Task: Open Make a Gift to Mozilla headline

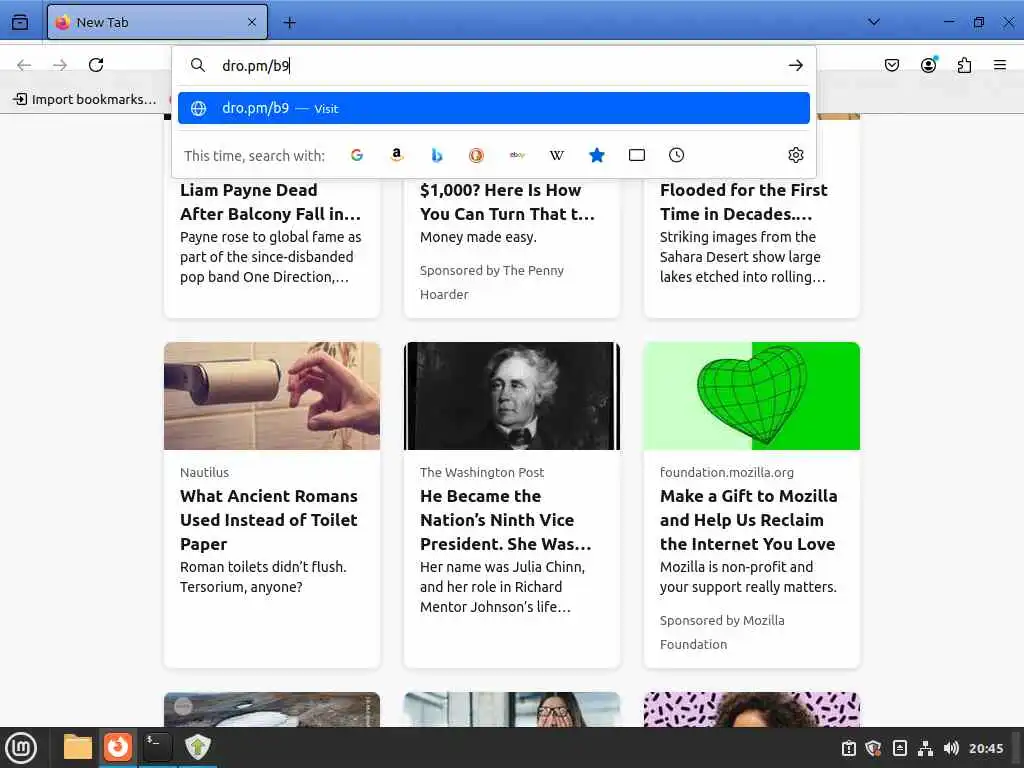Action: pyautogui.click(x=748, y=520)
